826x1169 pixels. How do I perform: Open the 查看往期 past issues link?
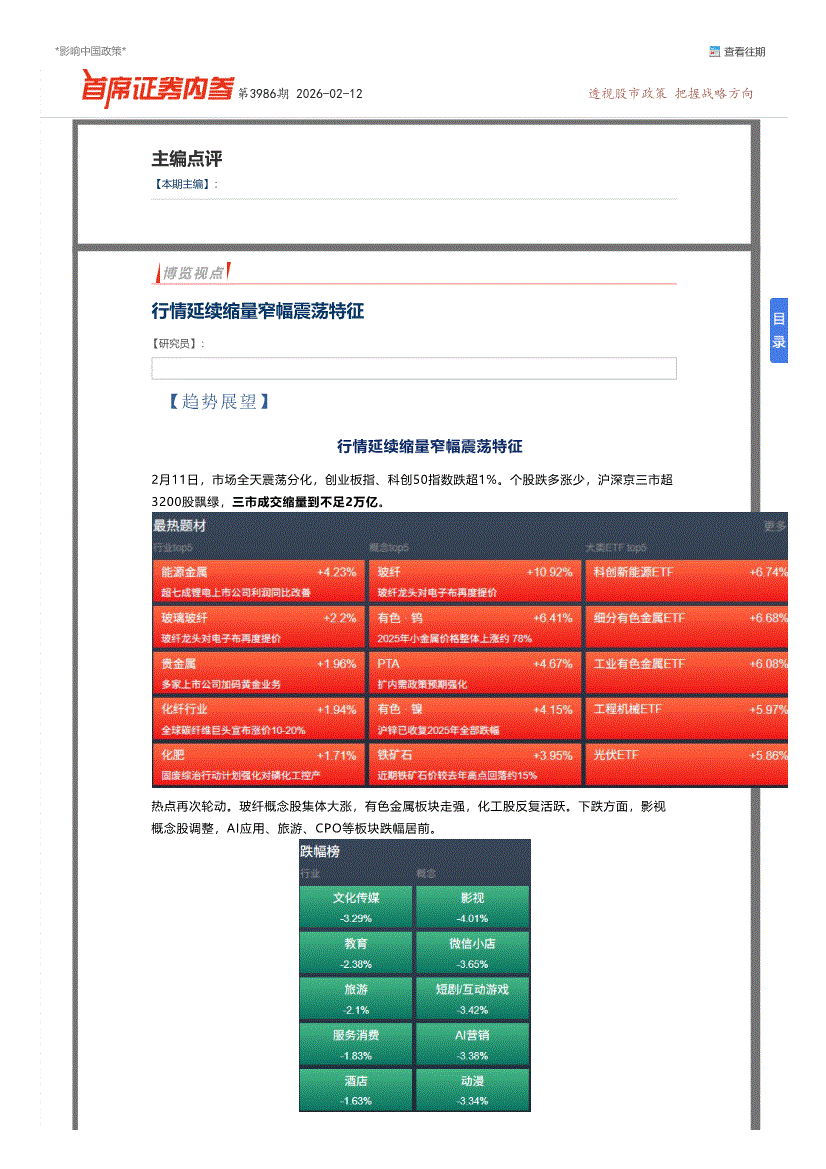tap(744, 52)
